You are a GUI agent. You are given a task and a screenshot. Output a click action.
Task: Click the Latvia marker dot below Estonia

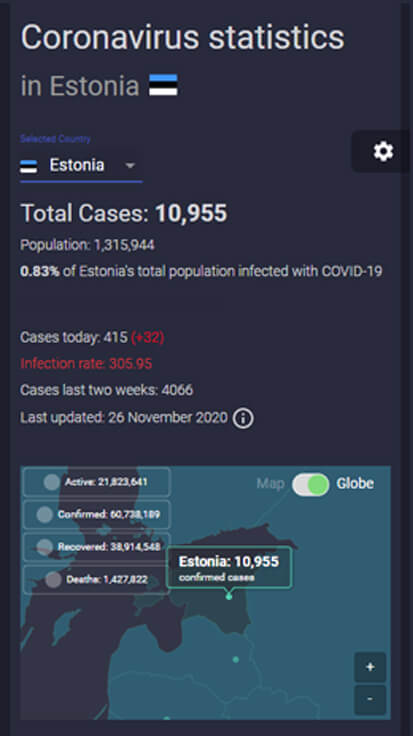click(x=236, y=659)
